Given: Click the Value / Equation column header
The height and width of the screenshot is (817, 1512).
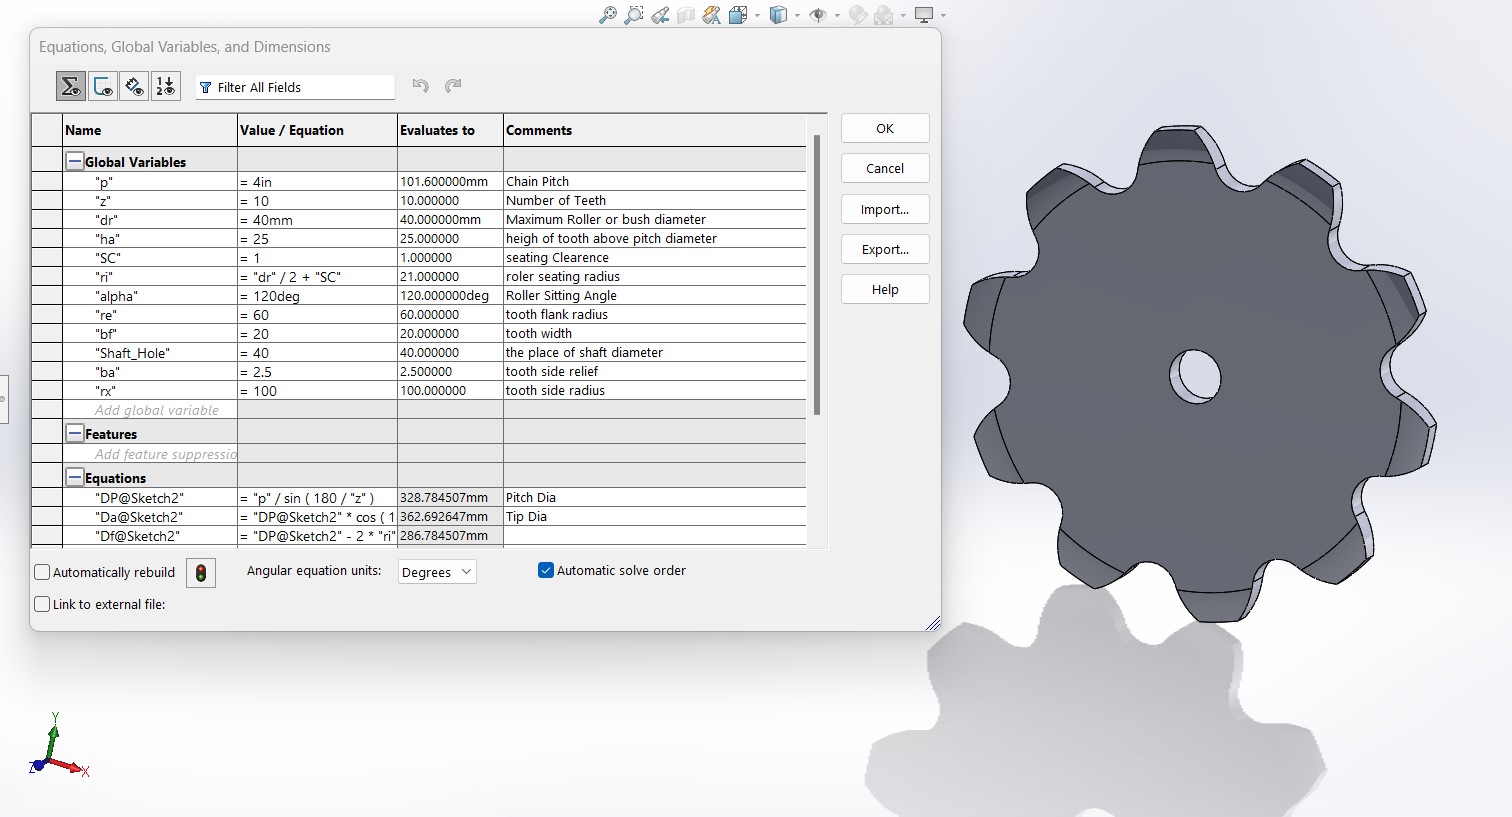Looking at the screenshot, I should [317, 130].
